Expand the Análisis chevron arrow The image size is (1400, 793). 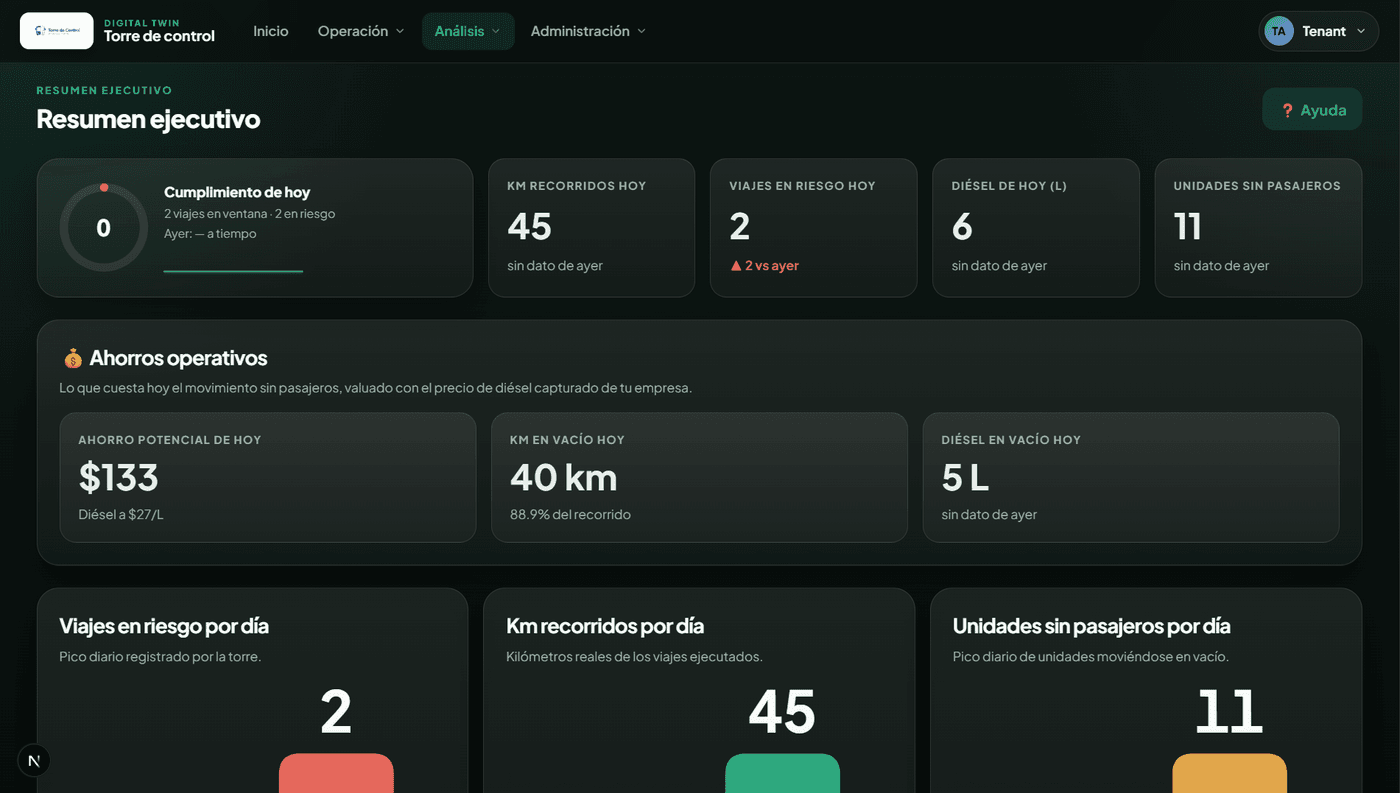pos(495,31)
